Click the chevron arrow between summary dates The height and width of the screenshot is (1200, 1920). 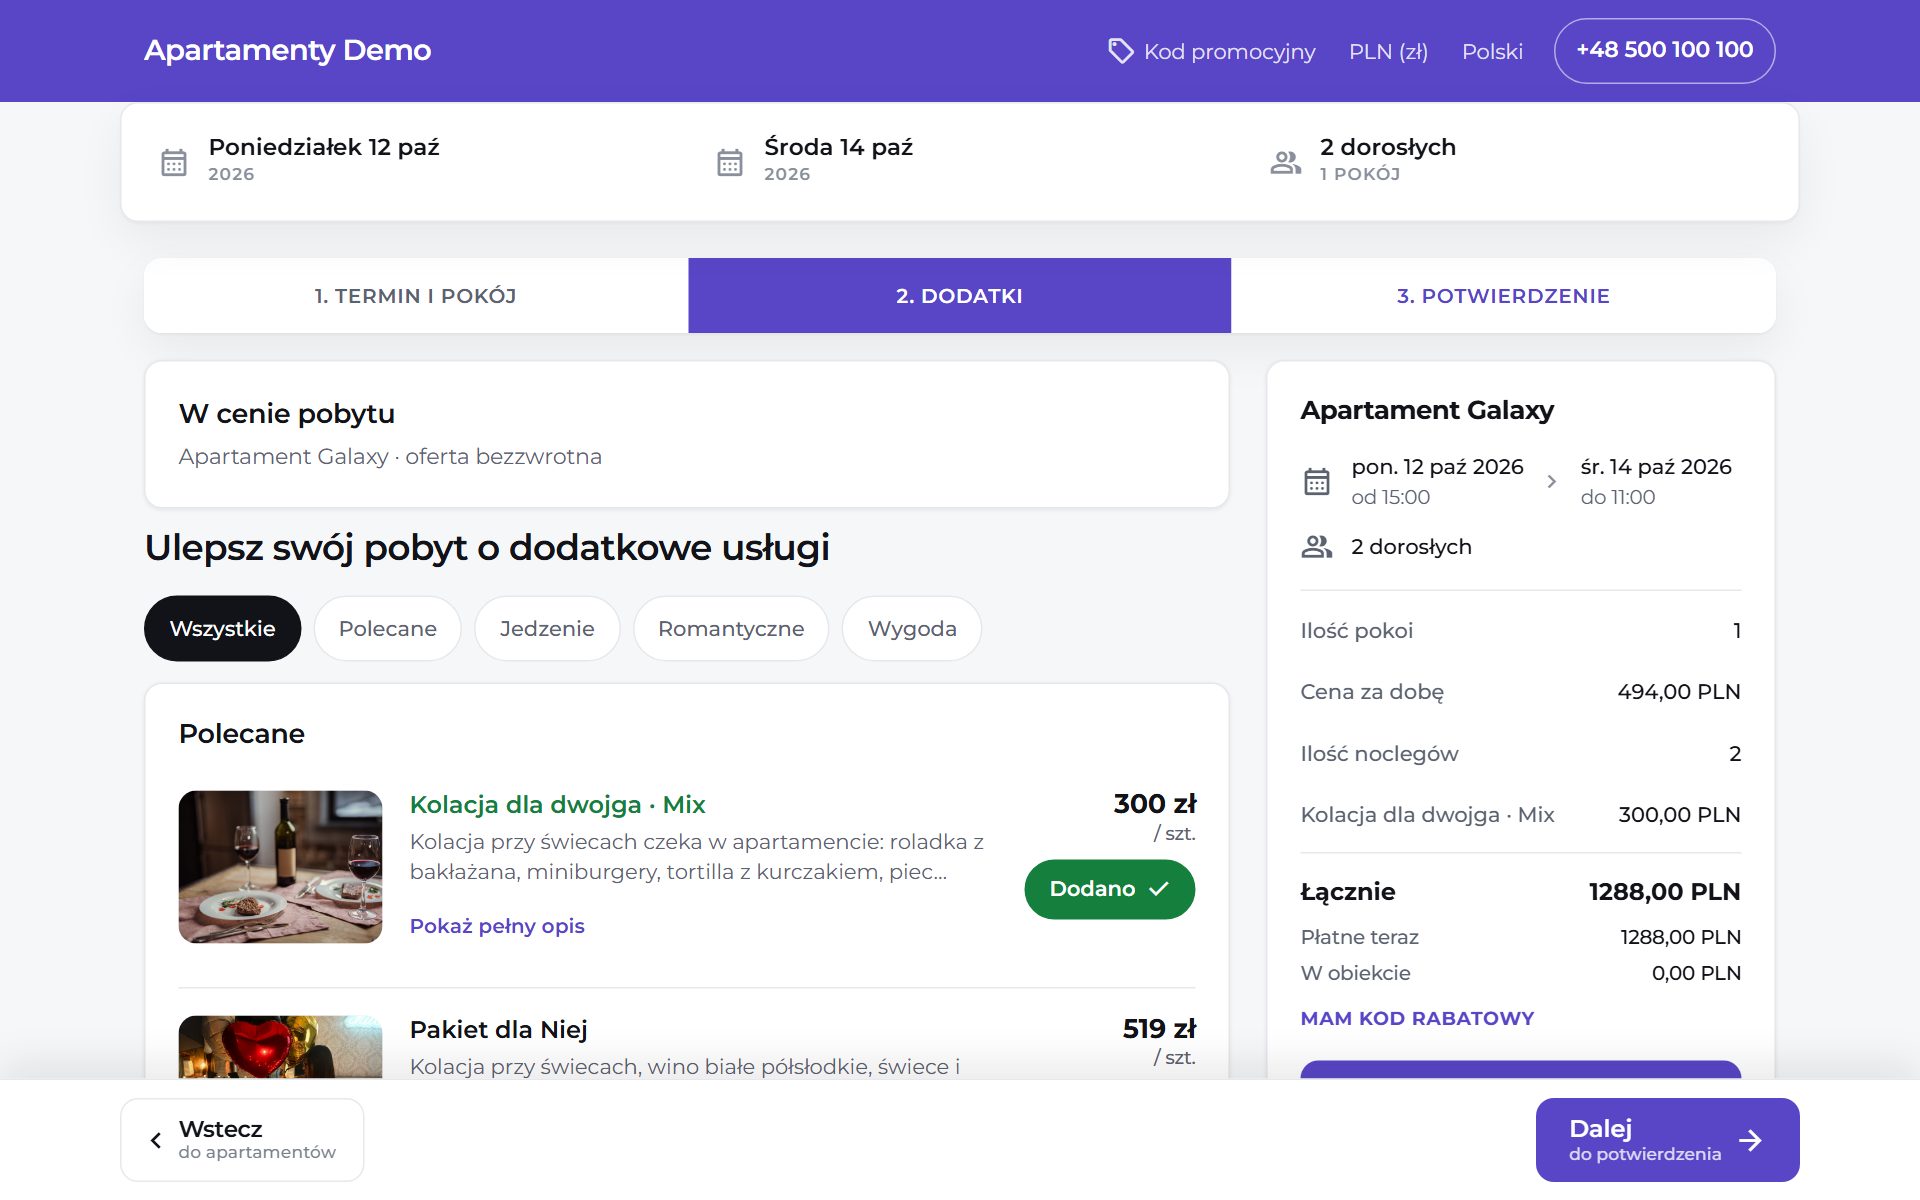coord(1552,482)
